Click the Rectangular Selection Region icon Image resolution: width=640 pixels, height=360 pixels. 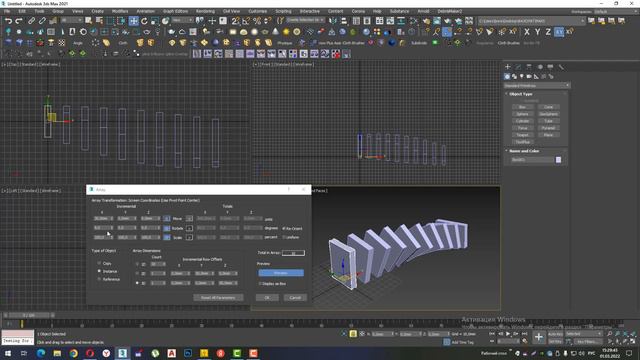[111, 21]
